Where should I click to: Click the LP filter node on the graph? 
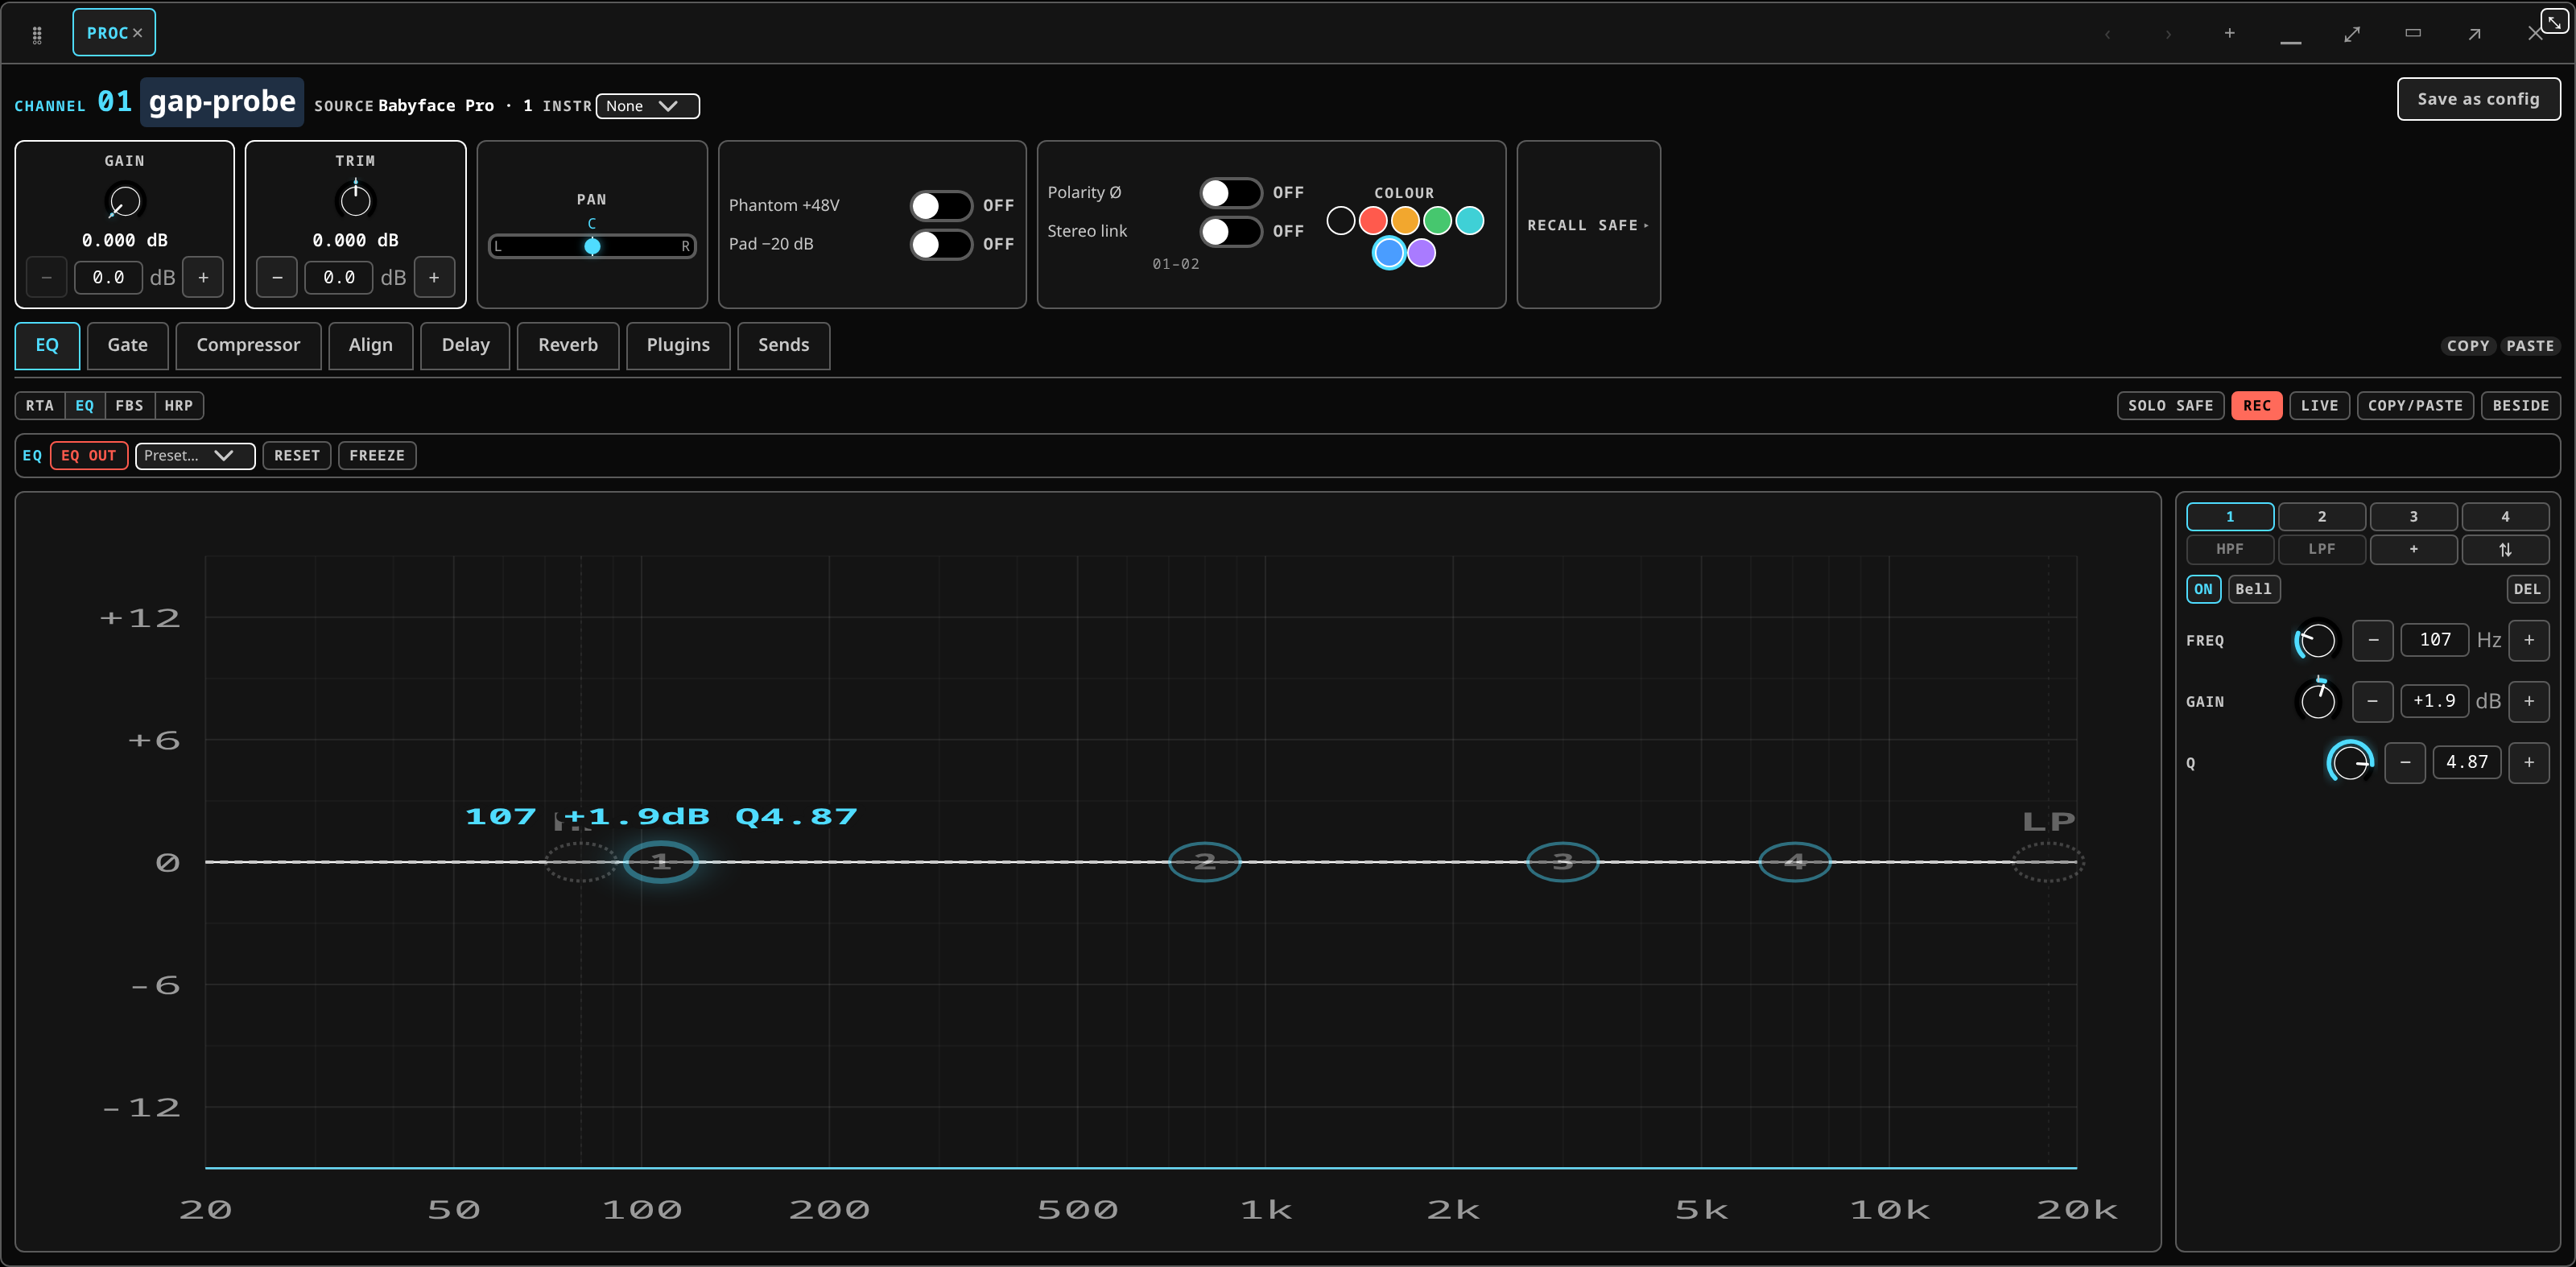point(2047,862)
